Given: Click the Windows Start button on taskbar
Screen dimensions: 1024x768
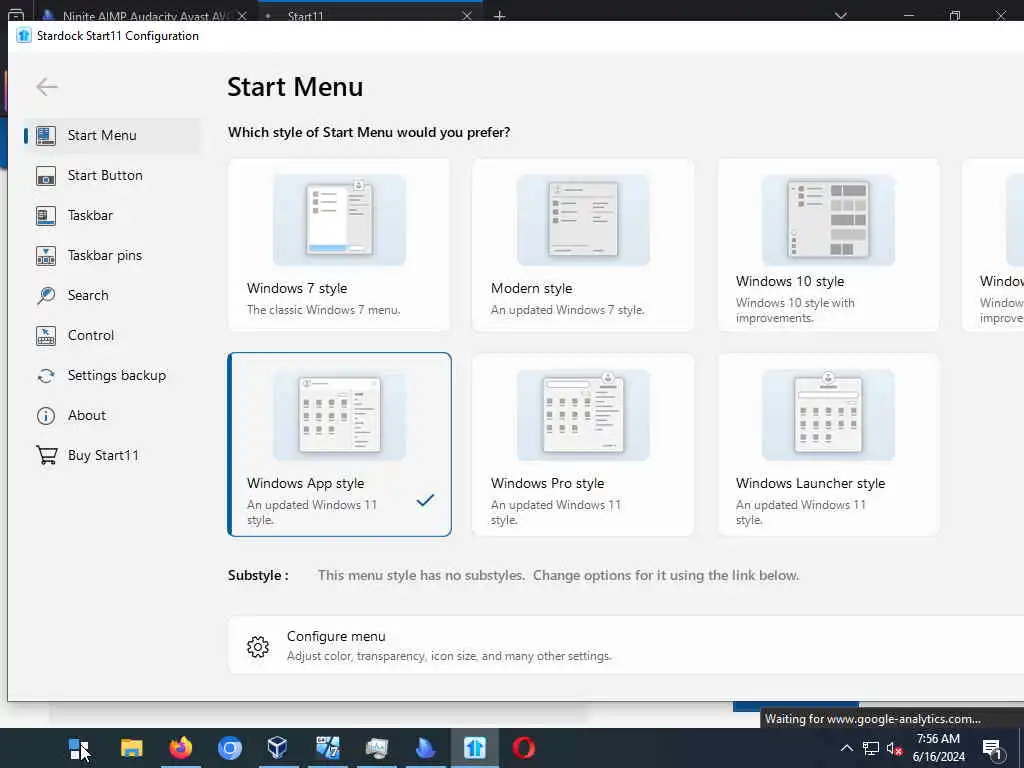Looking at the screenshot, I should [x=79, y=748].
